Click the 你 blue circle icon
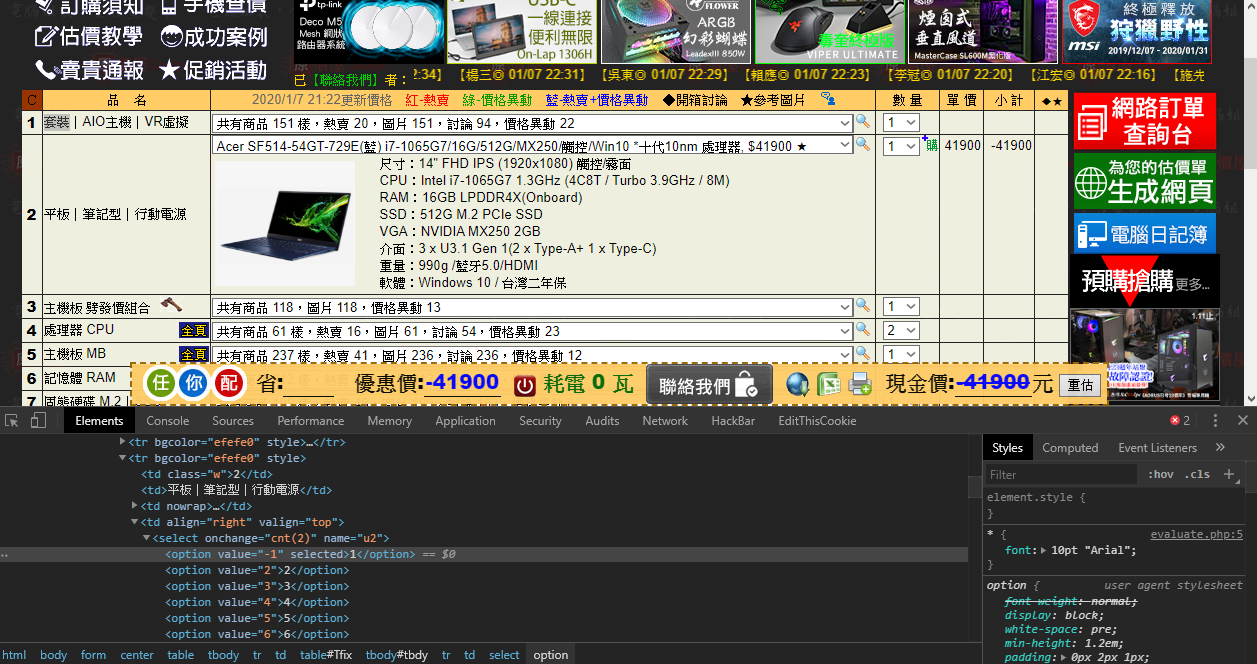This screenshot has height=664, width=1257. tap(194, 383)
